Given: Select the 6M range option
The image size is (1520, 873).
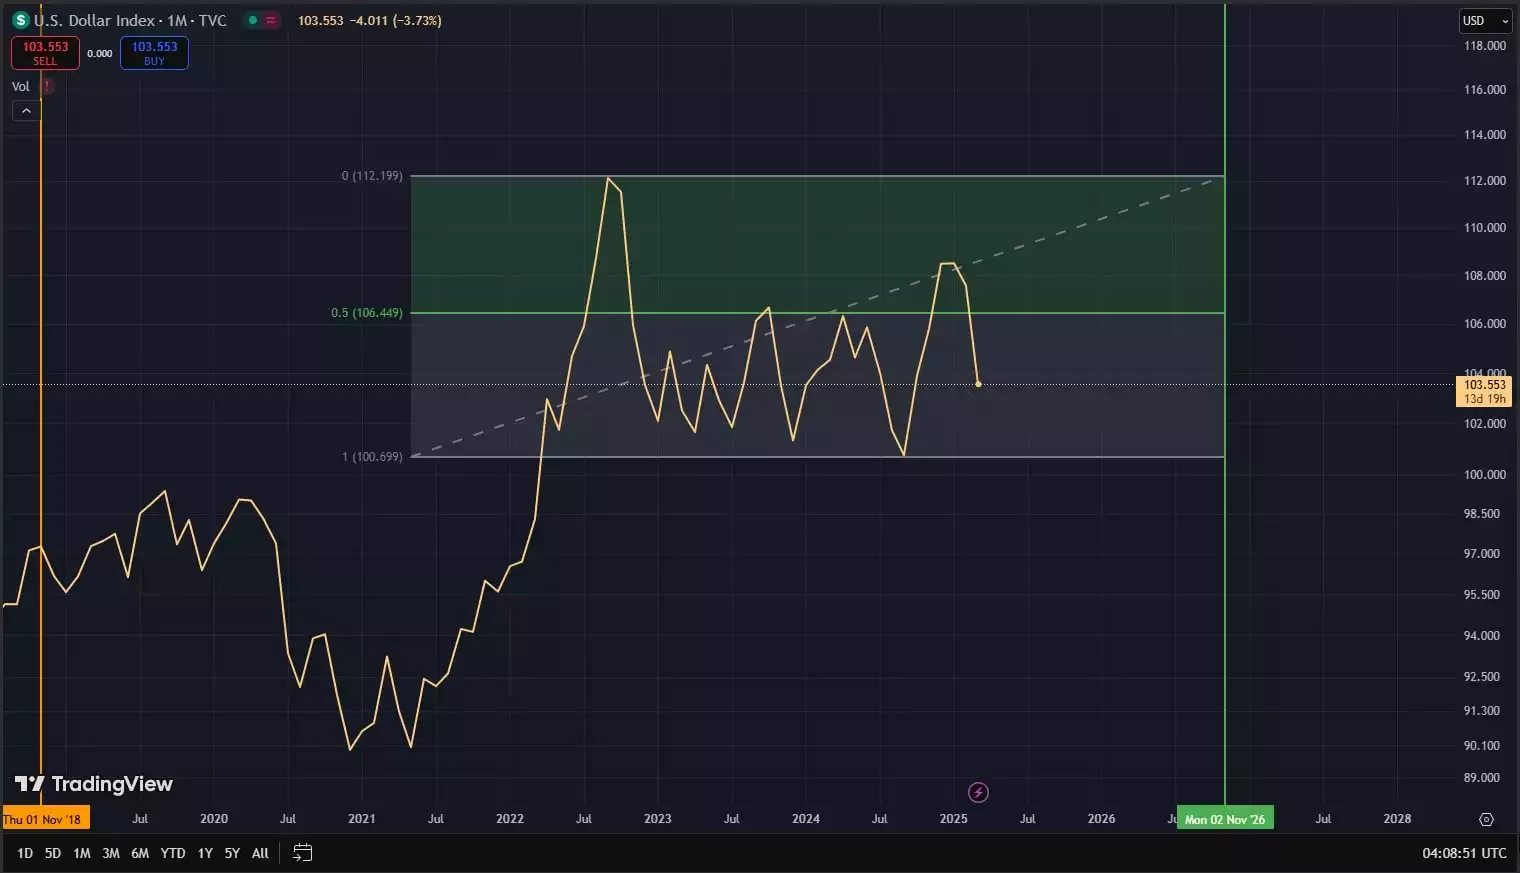Looking at the screenshot, I should tap(139, 853).
